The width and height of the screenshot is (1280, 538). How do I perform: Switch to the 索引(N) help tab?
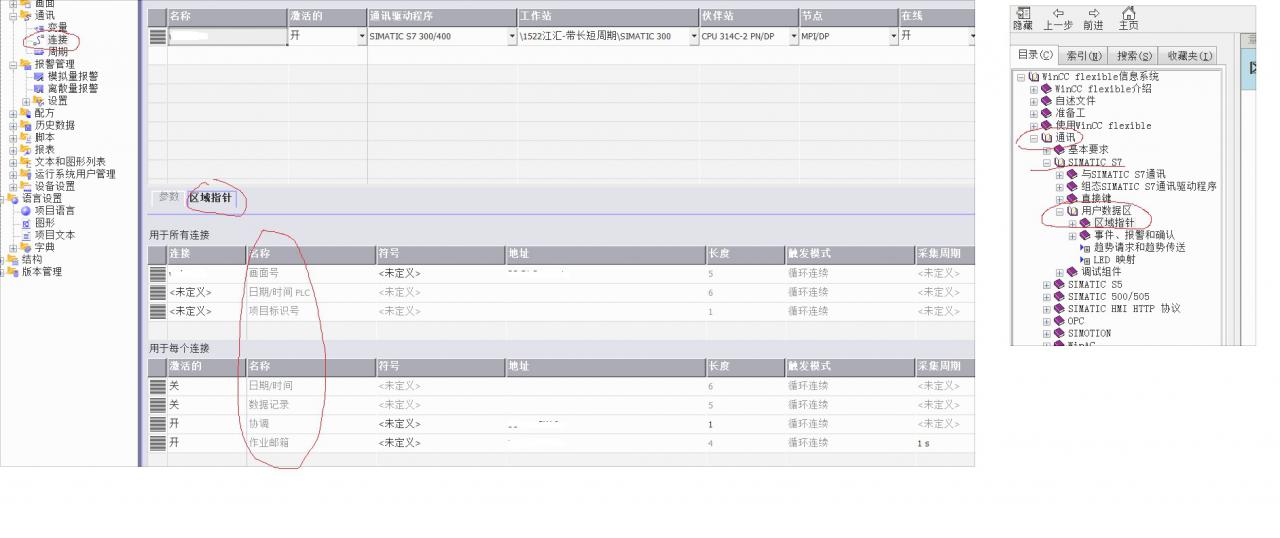(1084, 56)
